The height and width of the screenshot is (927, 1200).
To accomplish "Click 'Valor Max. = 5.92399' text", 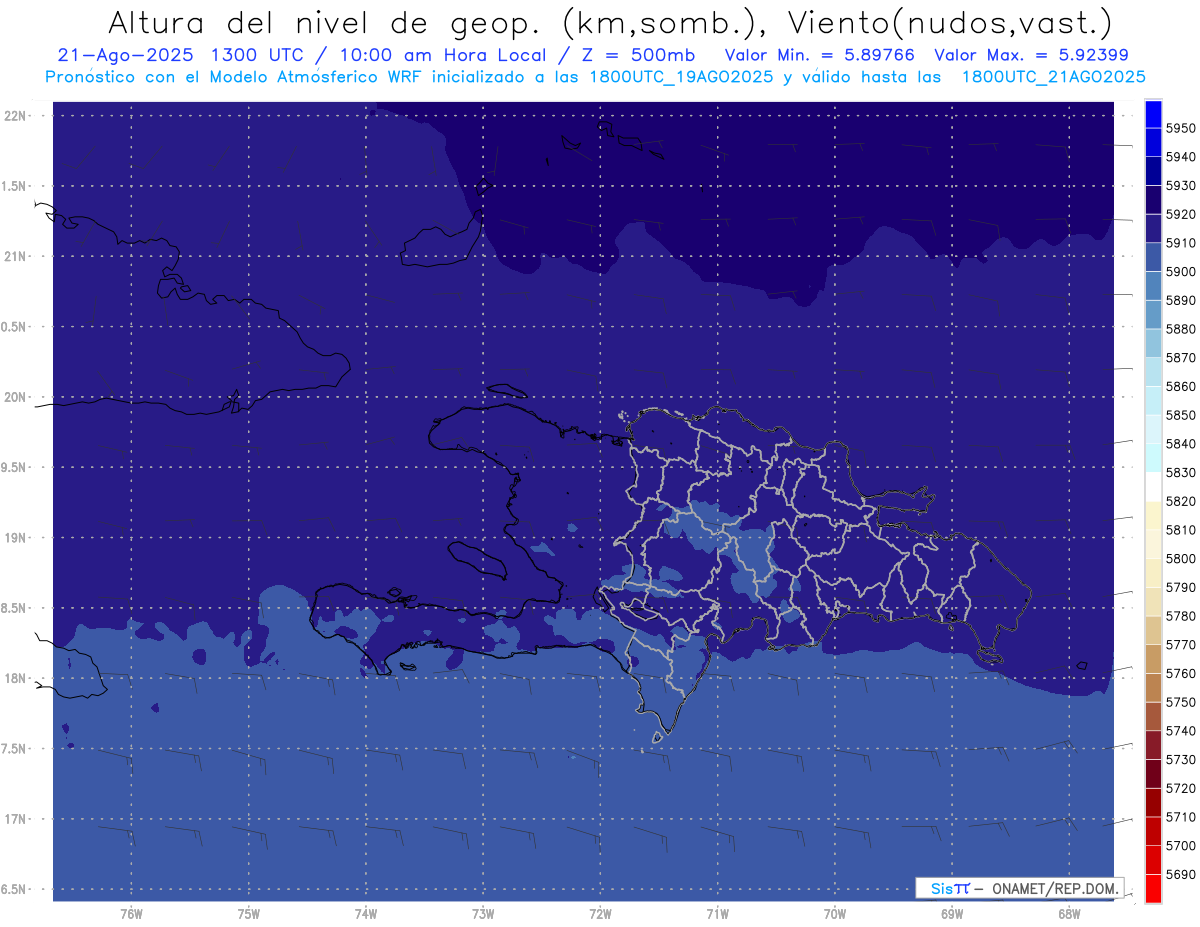I will pyautogui.click(x=1031, y=55).
